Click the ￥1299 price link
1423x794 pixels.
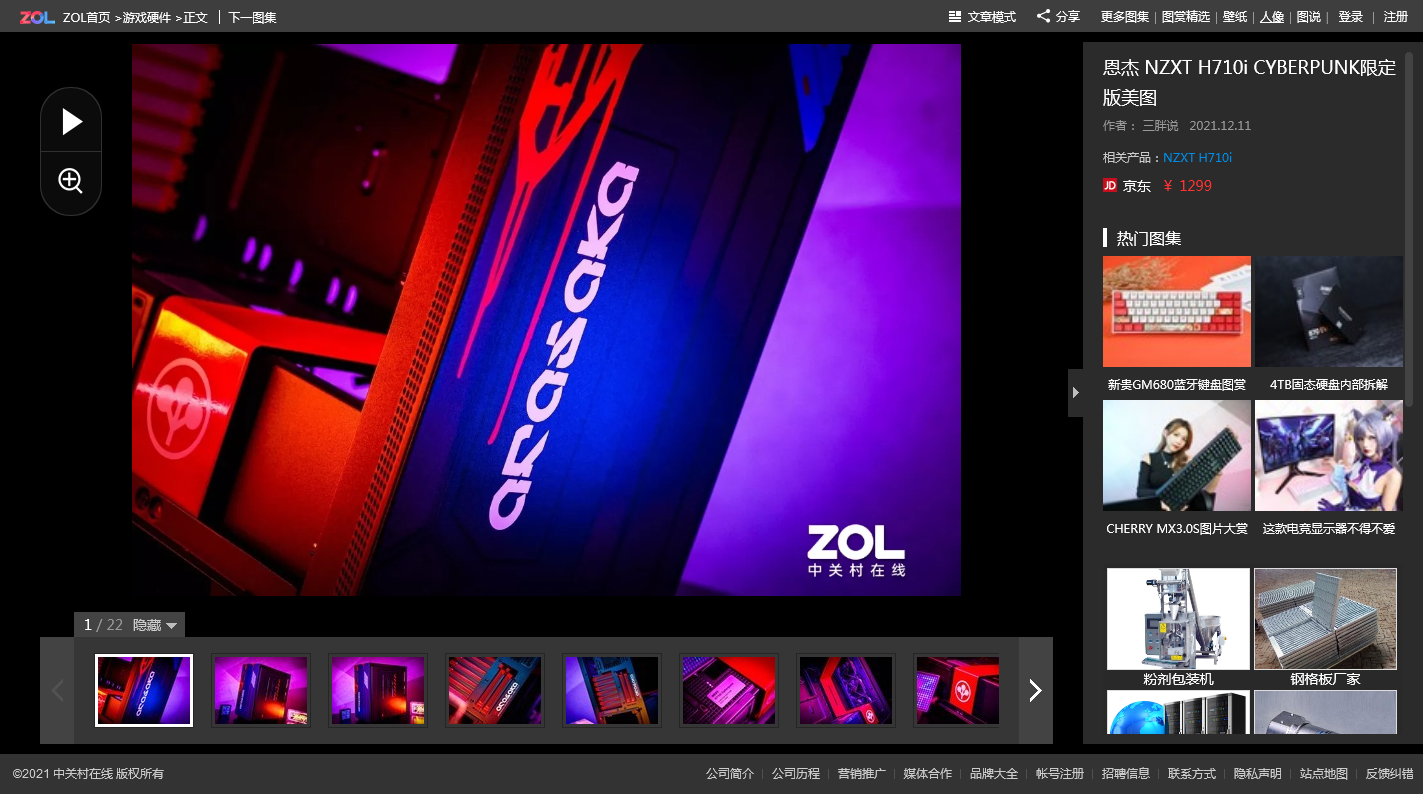(x=1187, y=185)
